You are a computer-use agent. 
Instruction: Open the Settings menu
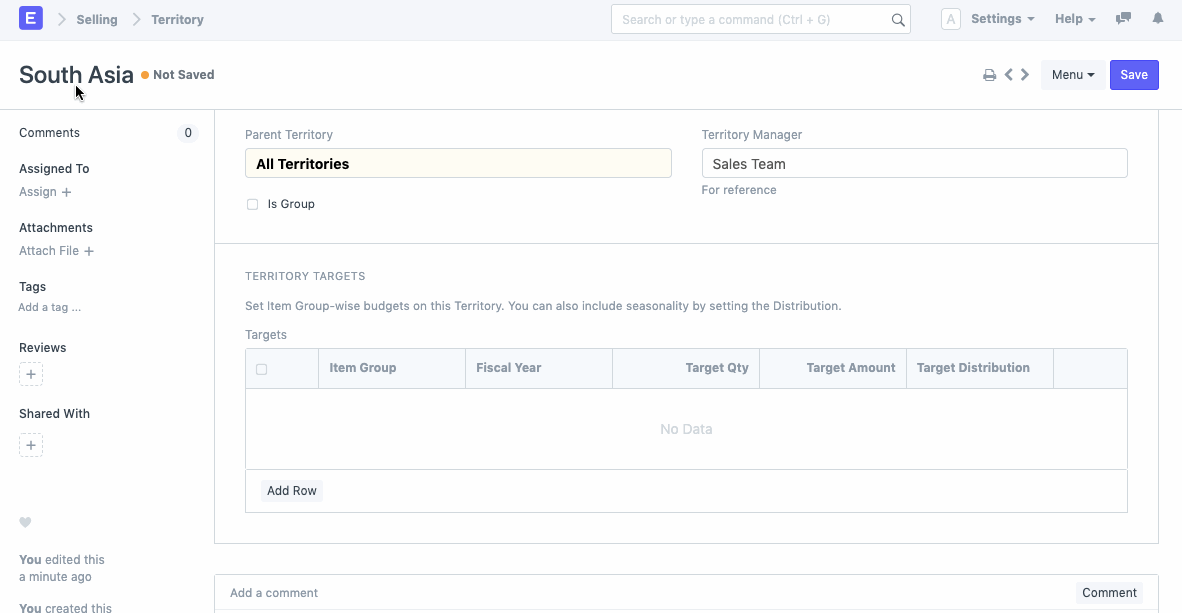coord(1002,18)
